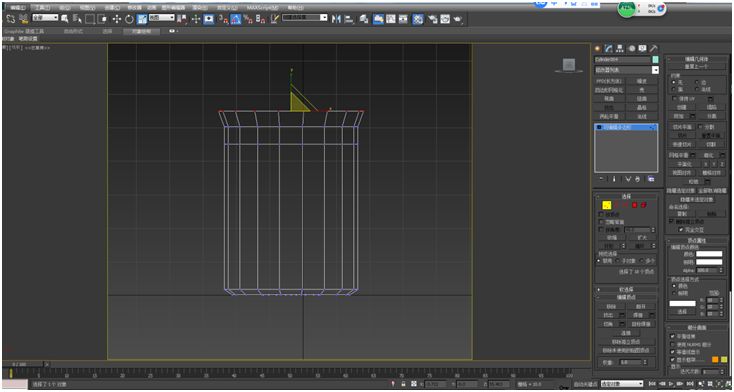Select the Edge constraint radio button
This screenshot has height=392, width=734.
(x=697, y=82)
